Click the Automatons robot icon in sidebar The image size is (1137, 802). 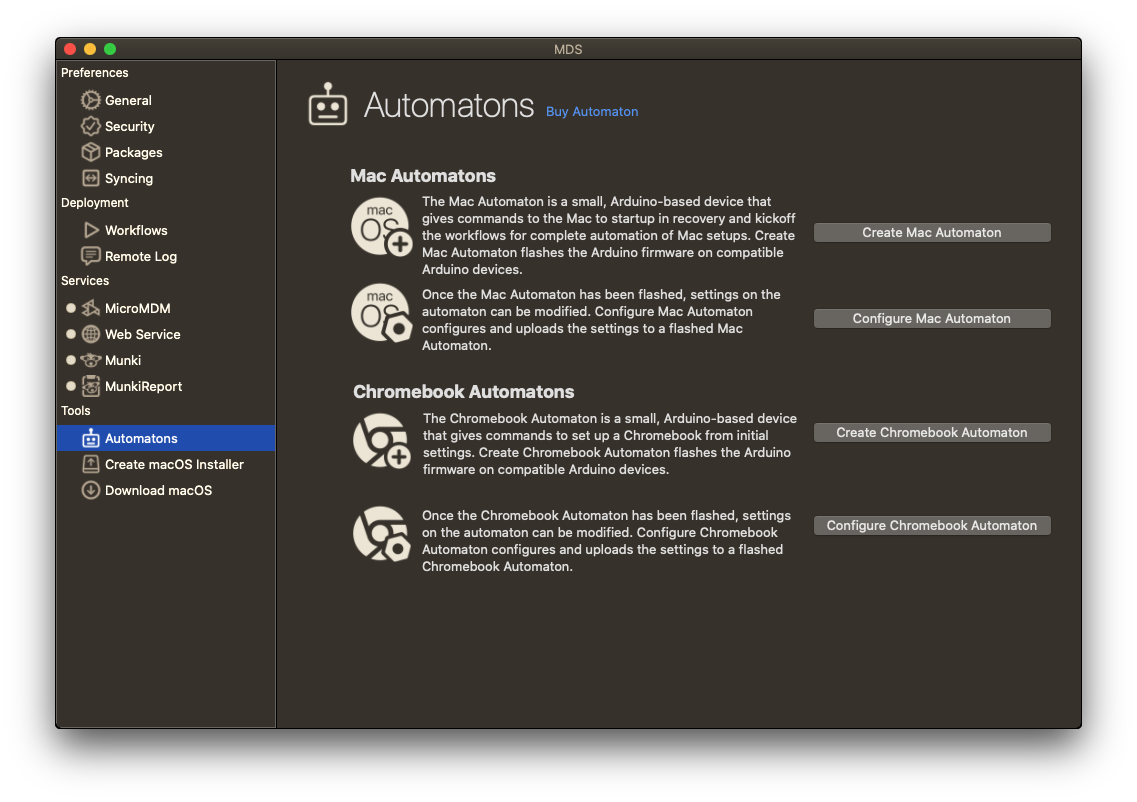pos(91,438)
